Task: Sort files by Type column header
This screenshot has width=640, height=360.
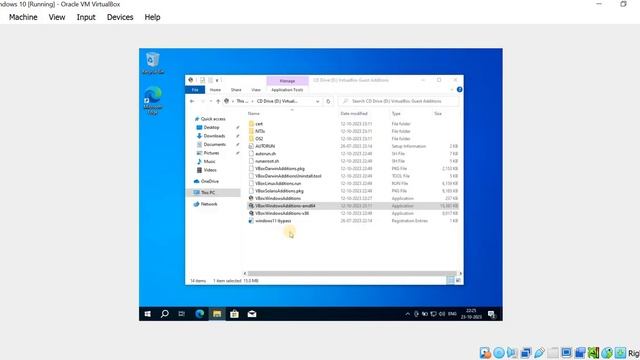Action: 396,113
